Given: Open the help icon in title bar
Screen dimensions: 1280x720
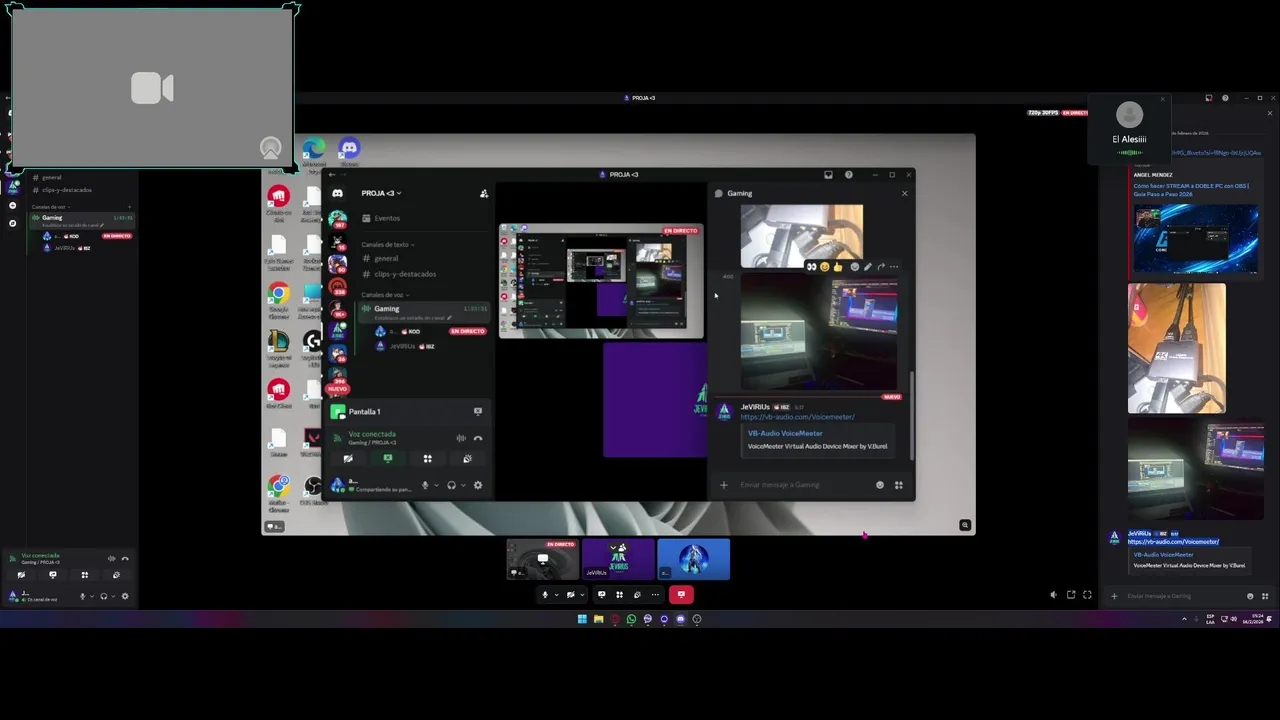Looking at the screenshot, I should 1225,98.
